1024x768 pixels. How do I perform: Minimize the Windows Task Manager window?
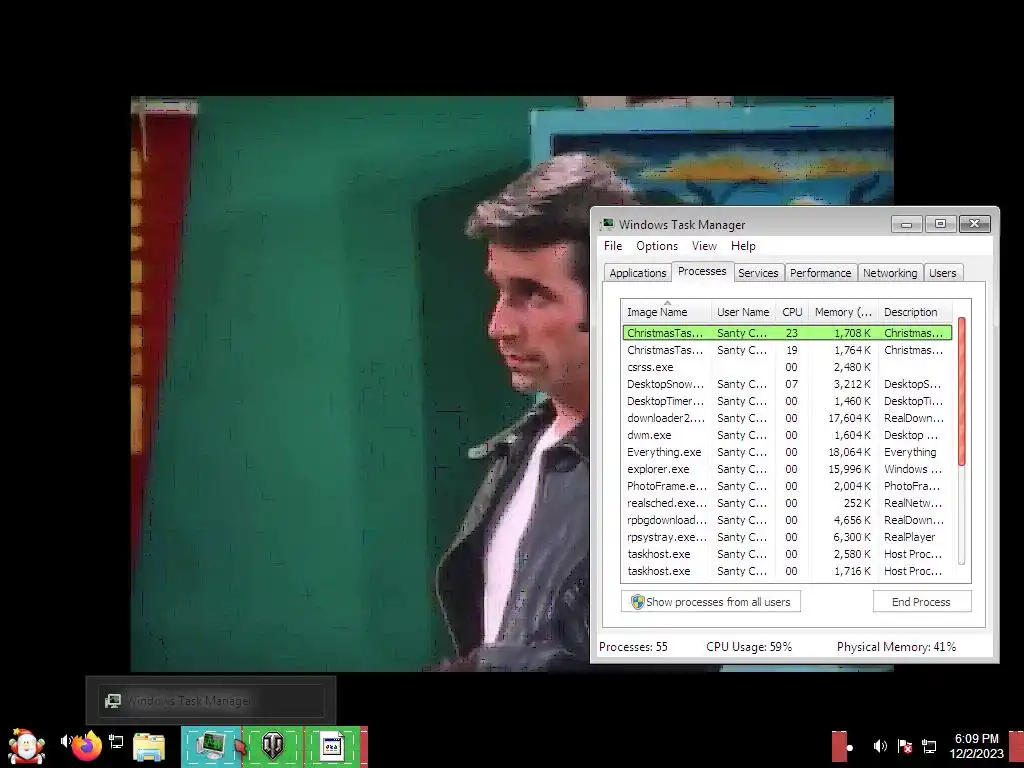[906, 224]
